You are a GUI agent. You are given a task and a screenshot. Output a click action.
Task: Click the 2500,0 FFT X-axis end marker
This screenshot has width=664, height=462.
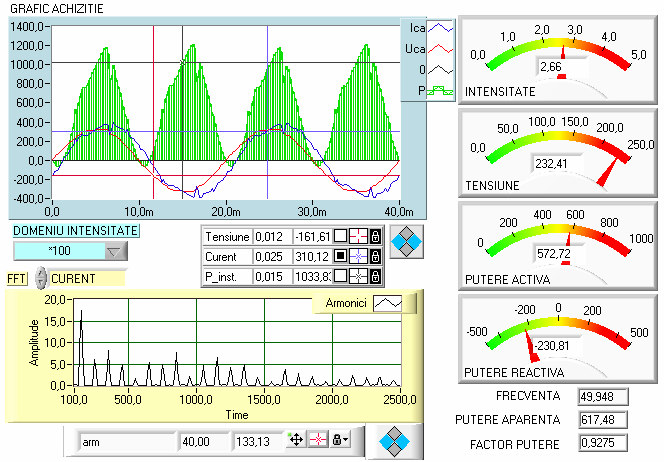point(400,399)
